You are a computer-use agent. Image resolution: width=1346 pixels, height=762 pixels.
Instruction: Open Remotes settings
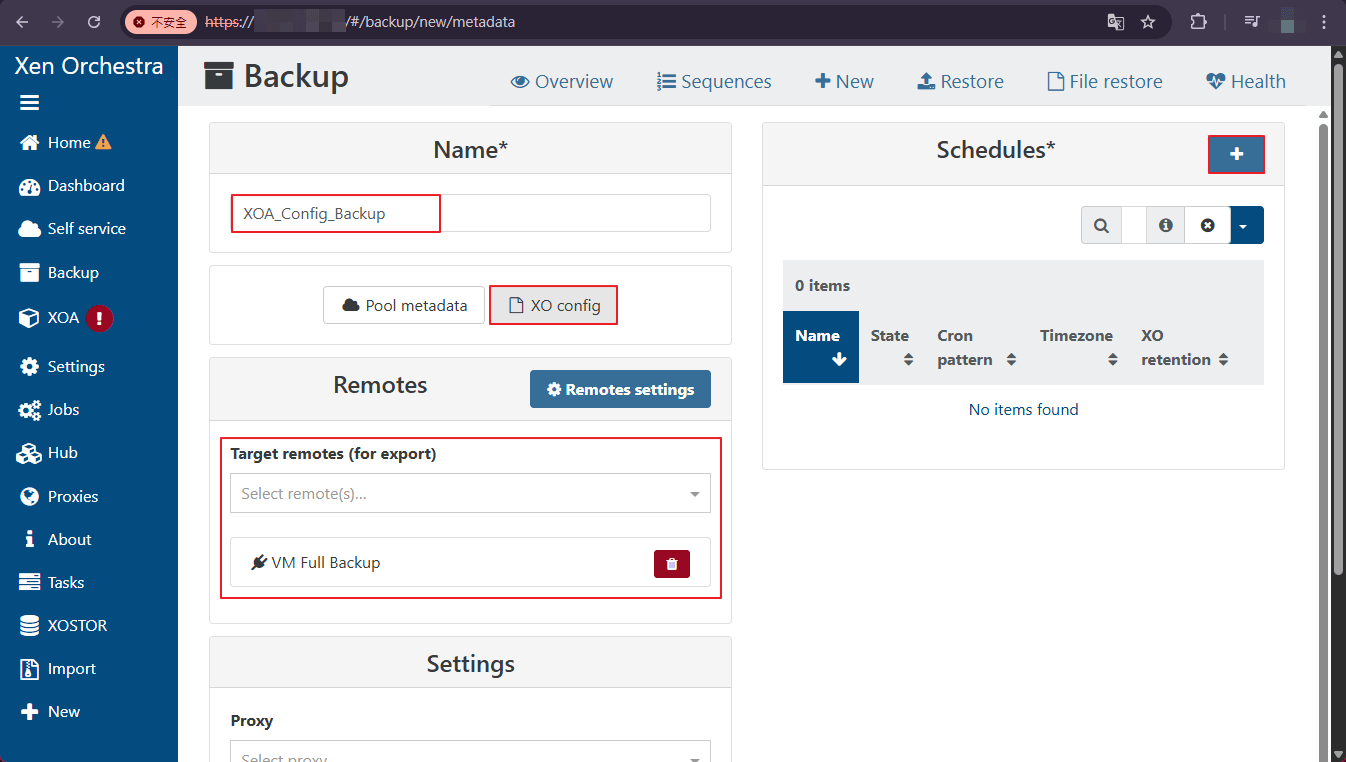coord(620,389)
